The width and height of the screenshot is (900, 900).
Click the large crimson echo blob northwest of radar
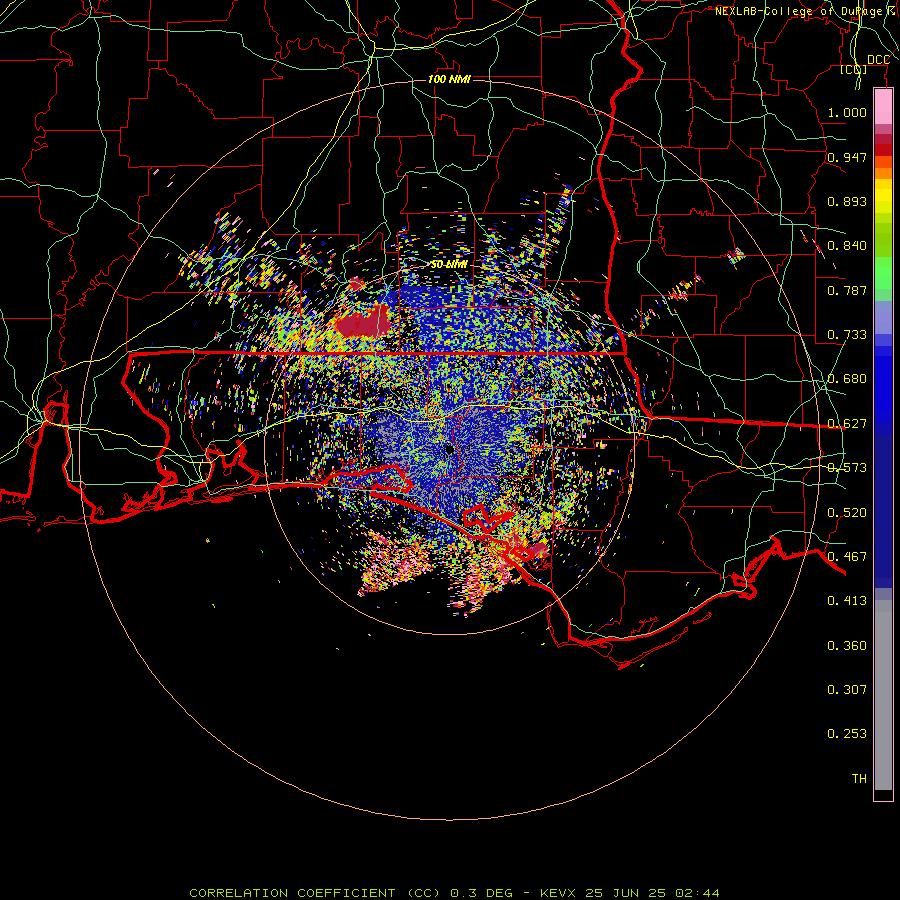[x=363, y=322]
